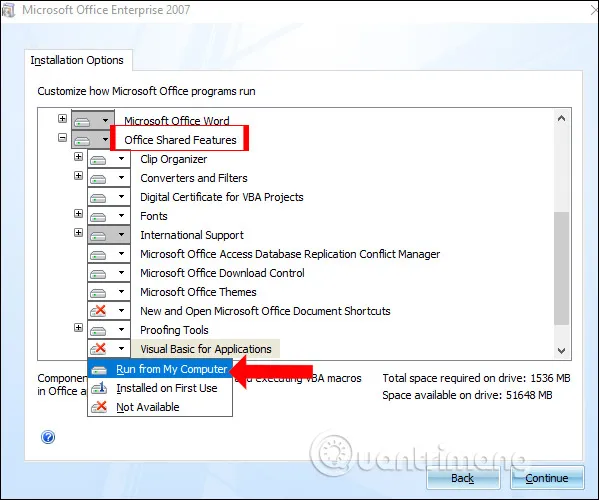Image resolution: width=599 pixels, height=500 pixels.
Task: Open install dropdown for Proofing Tools
Action: pyautogui.click(x=109, y=330)
